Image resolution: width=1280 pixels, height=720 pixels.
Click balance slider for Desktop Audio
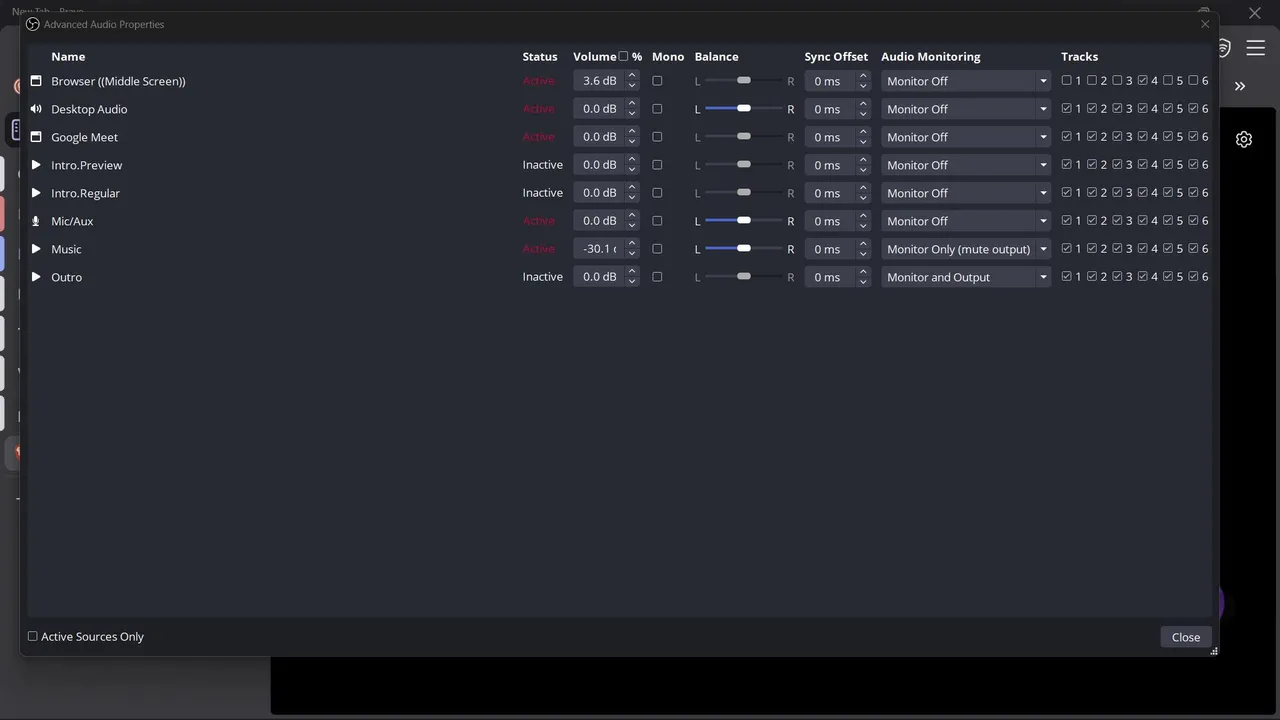pos(743,109)
